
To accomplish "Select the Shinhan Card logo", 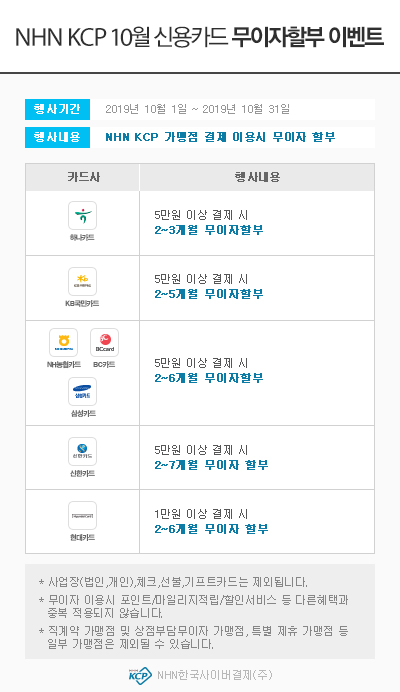I will pyautogui.click(x=82, y=451).
